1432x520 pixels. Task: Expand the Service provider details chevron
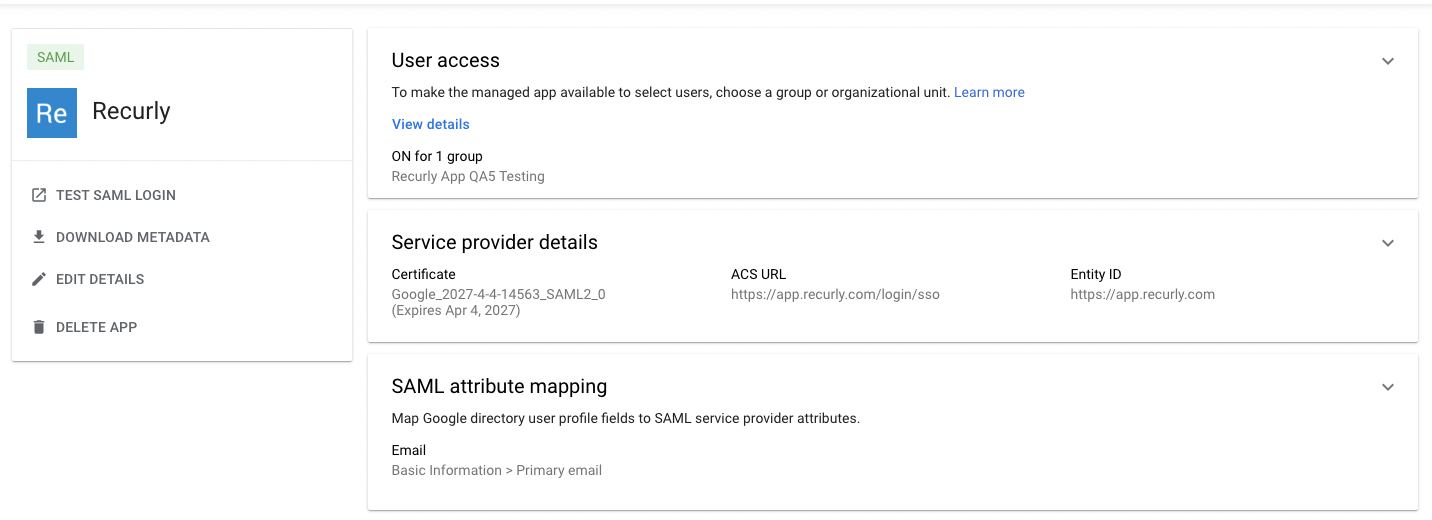point(1388,243)
